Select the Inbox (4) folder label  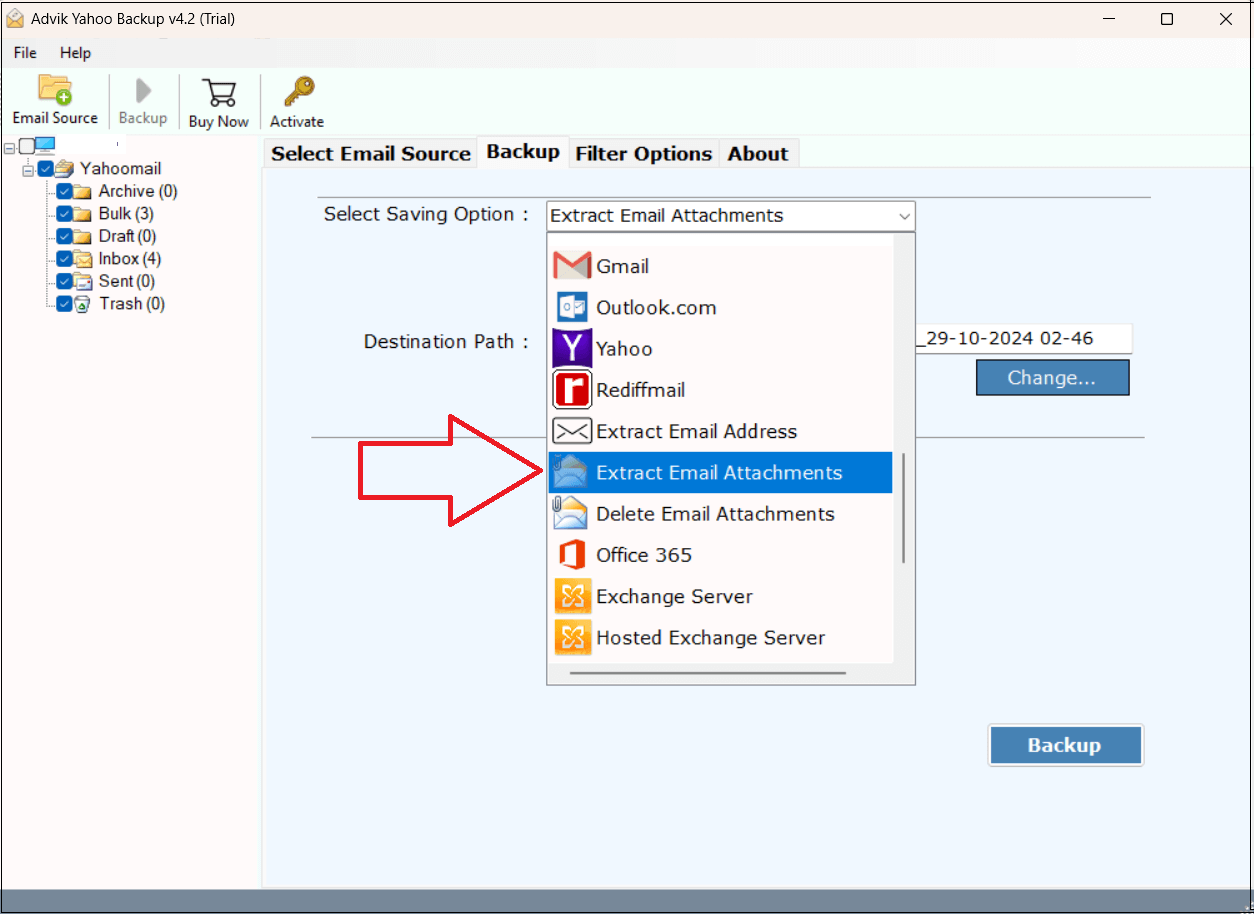[x=130, y=259]
